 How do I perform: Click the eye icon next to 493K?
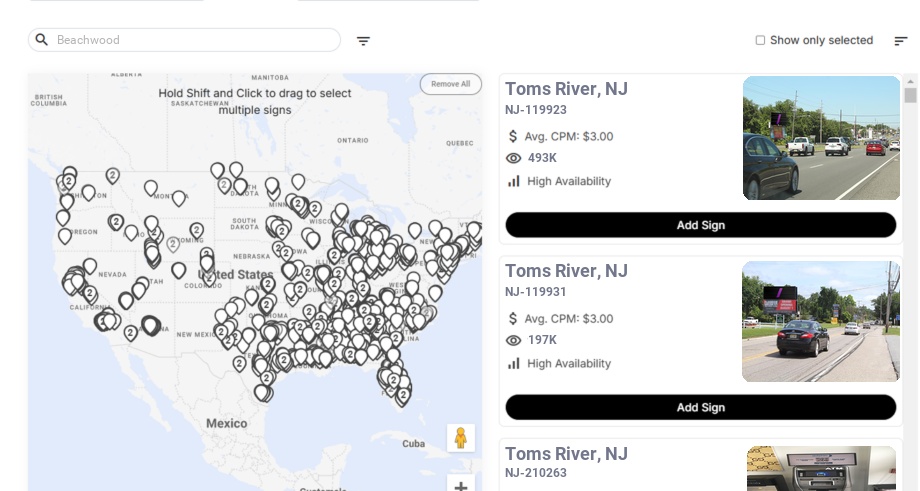(514, 158)
